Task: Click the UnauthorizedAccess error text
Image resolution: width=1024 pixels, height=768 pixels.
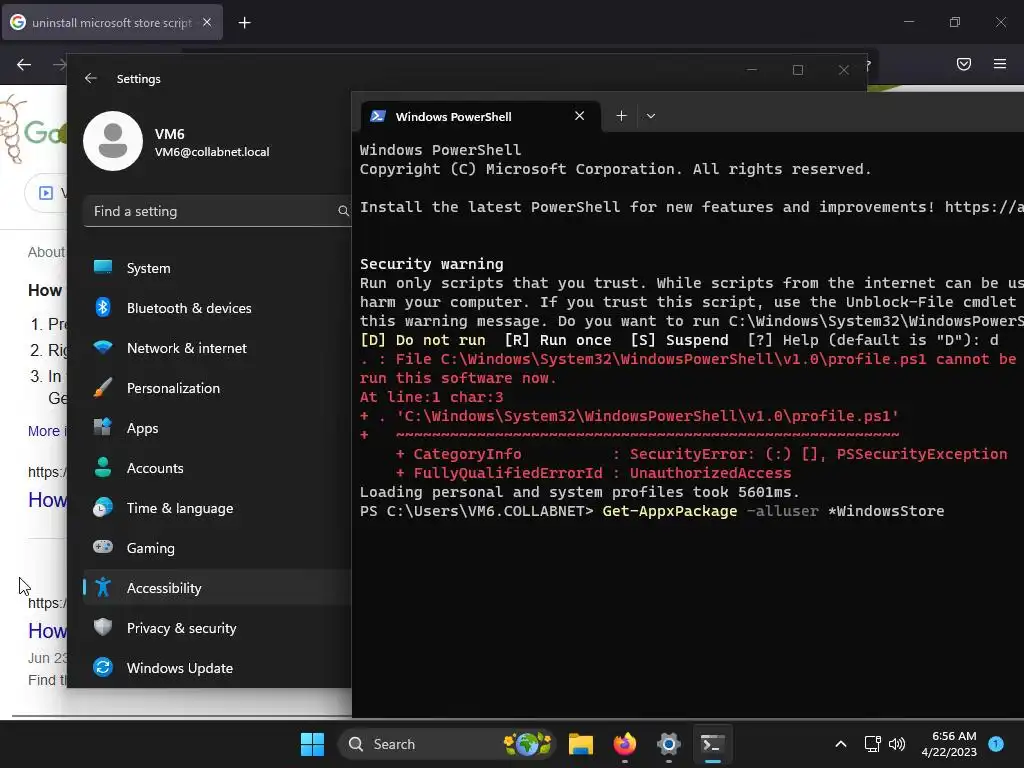Action: 711,473
